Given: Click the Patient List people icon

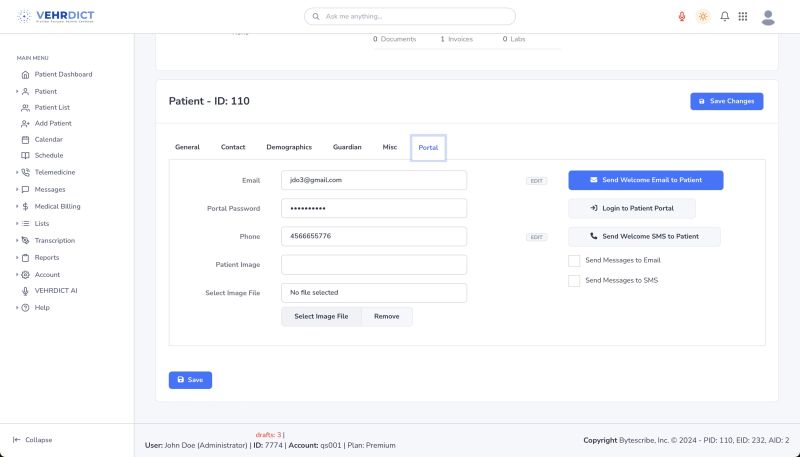Looking at the screenshot, I should click(x=25, y=108).
